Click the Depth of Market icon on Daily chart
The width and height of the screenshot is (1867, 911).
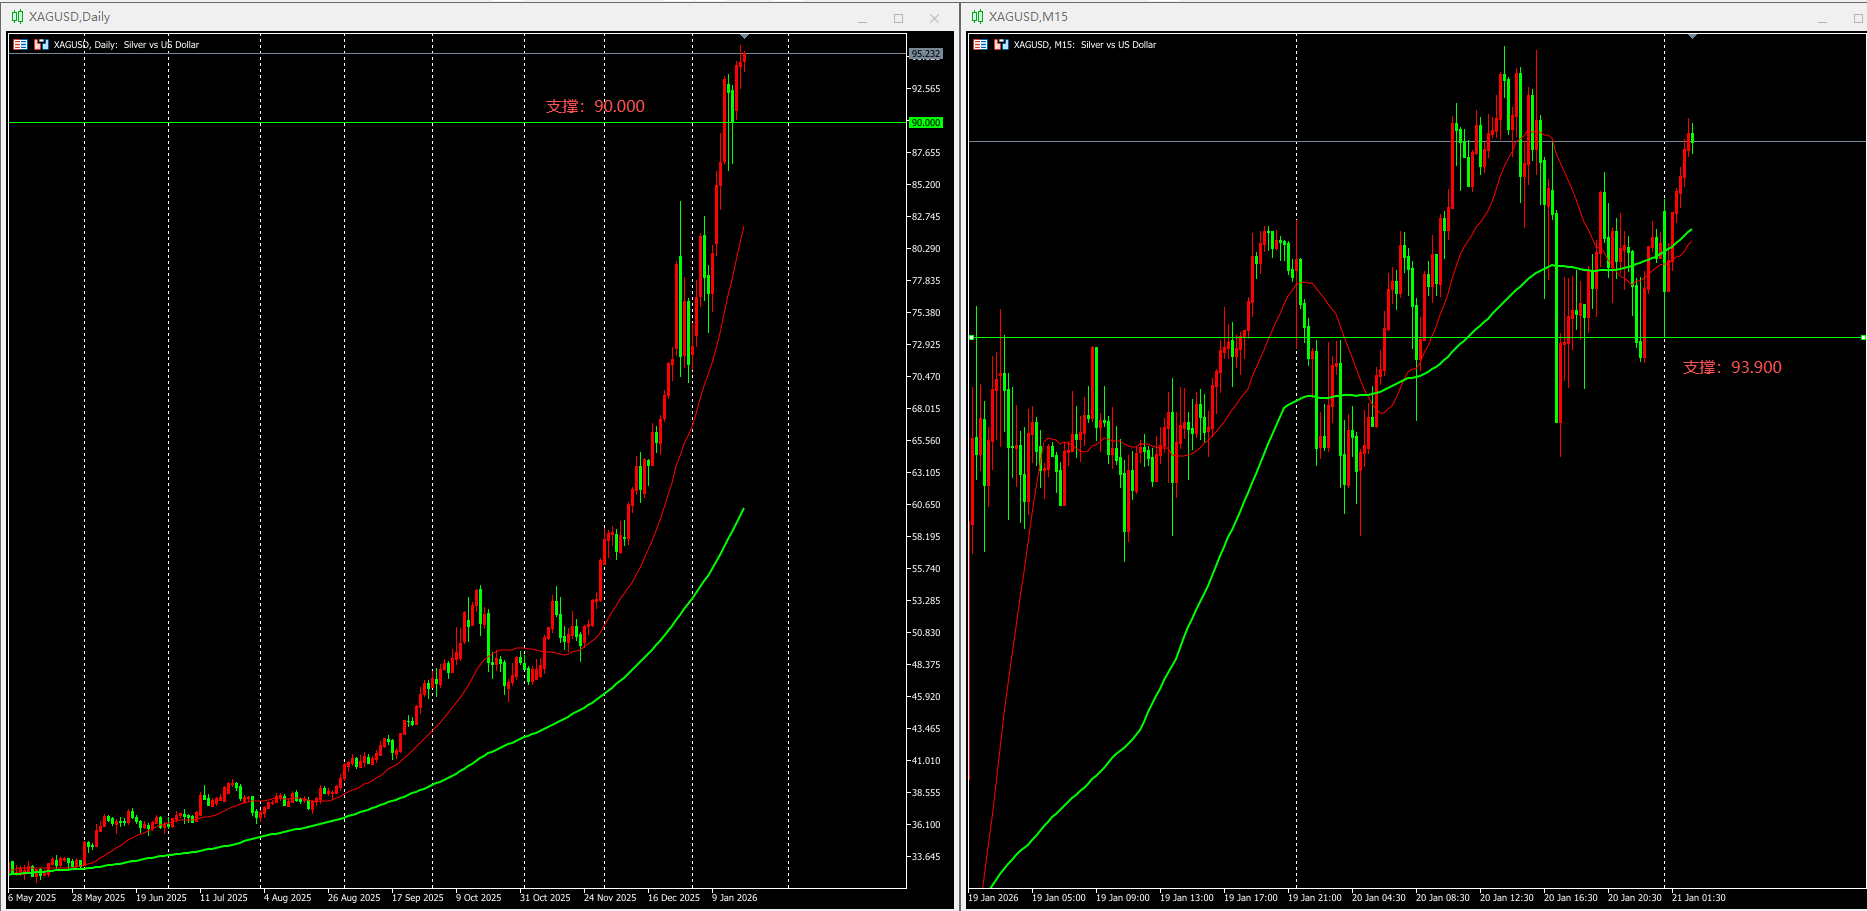pos(41,44)
